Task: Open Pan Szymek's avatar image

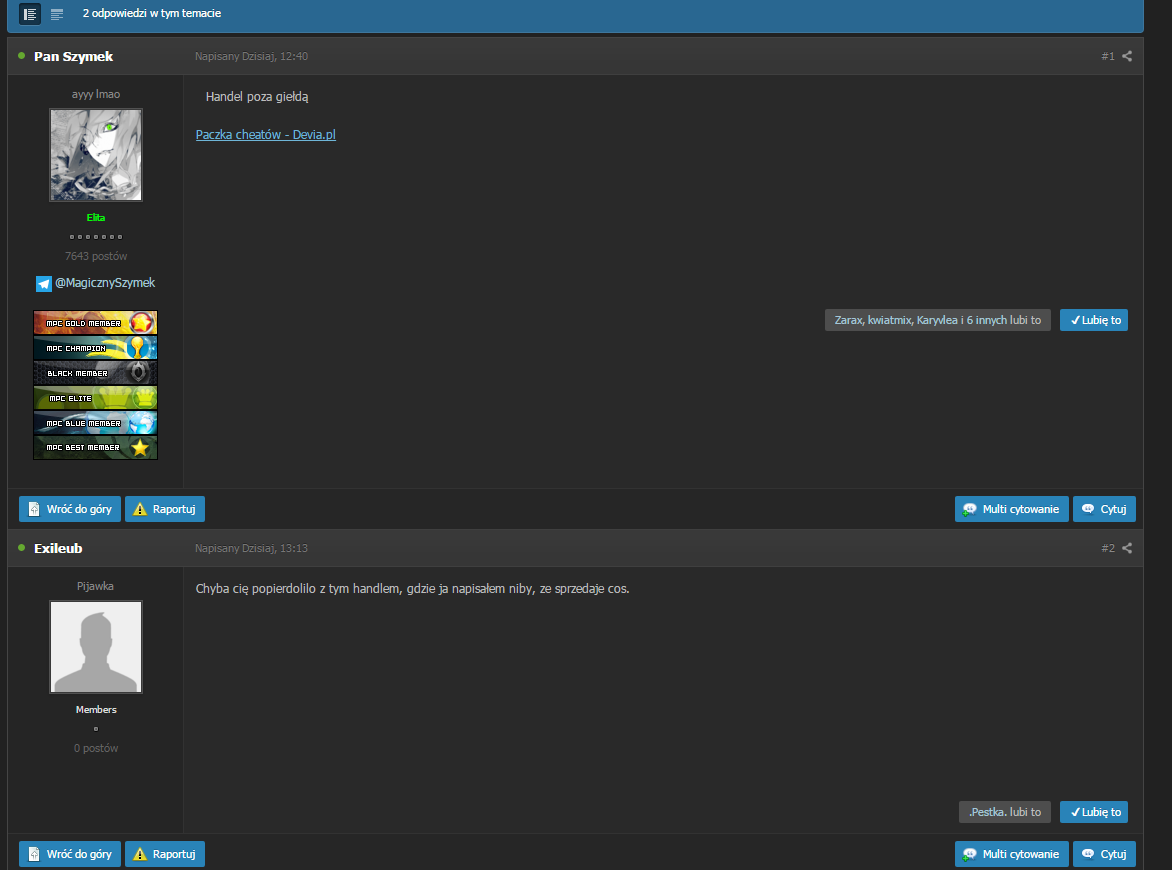Action: click(96, 155)
